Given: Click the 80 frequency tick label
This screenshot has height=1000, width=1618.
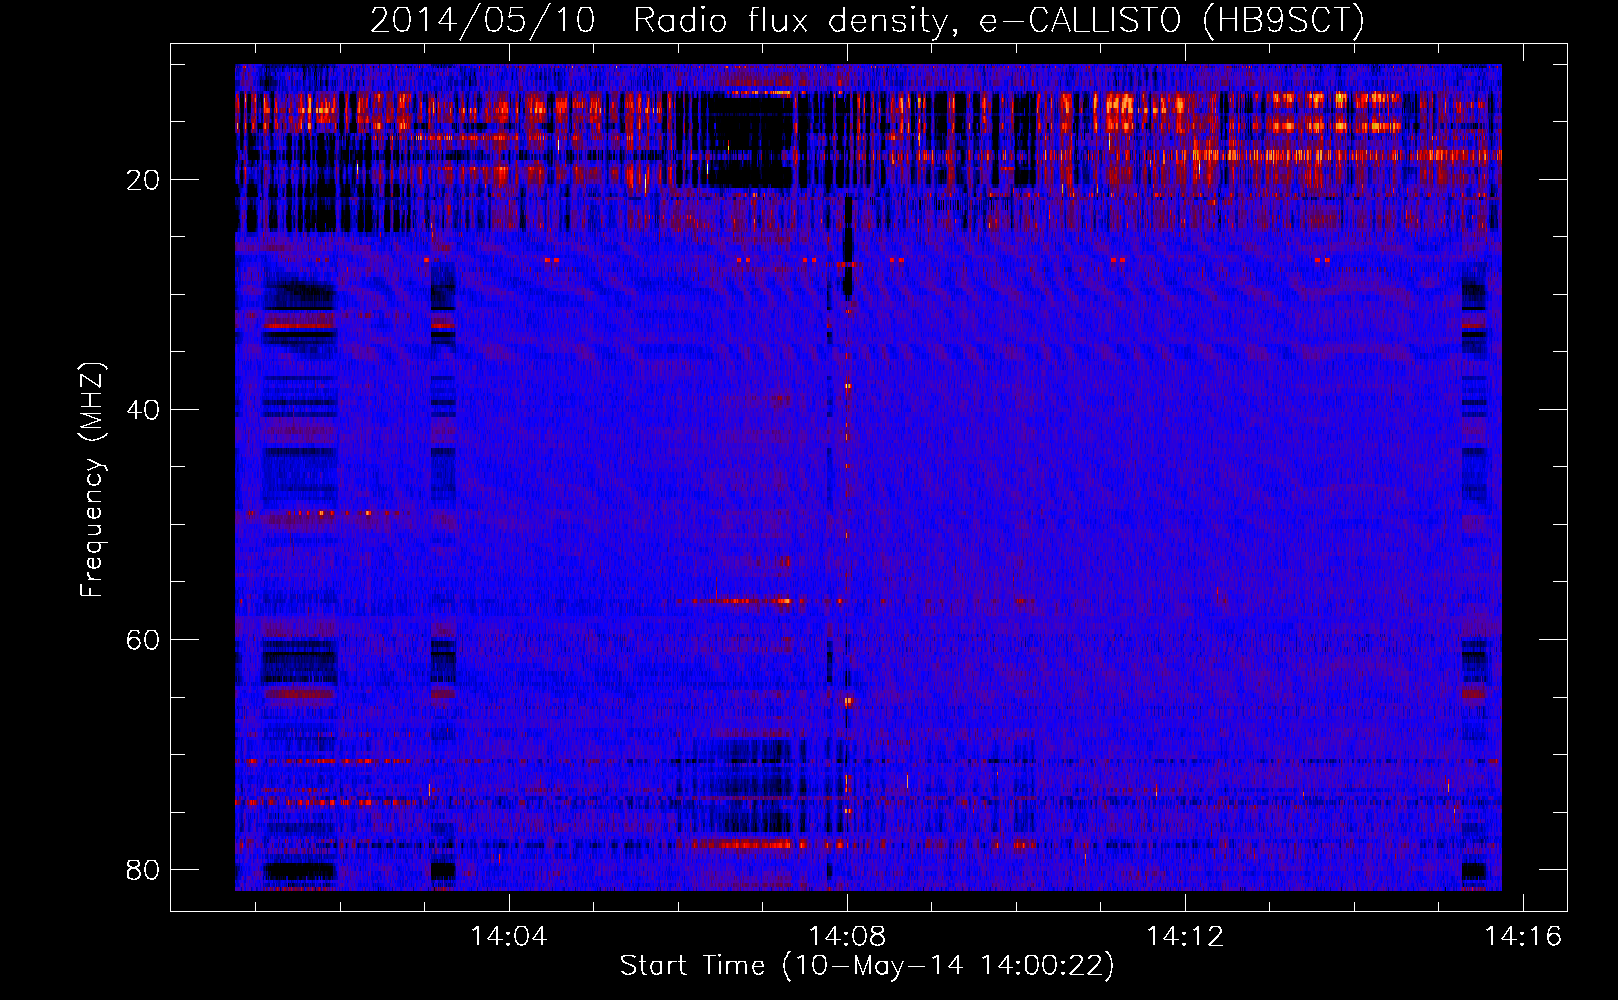Looking at the screenshot, I should [x=143, y=870].
